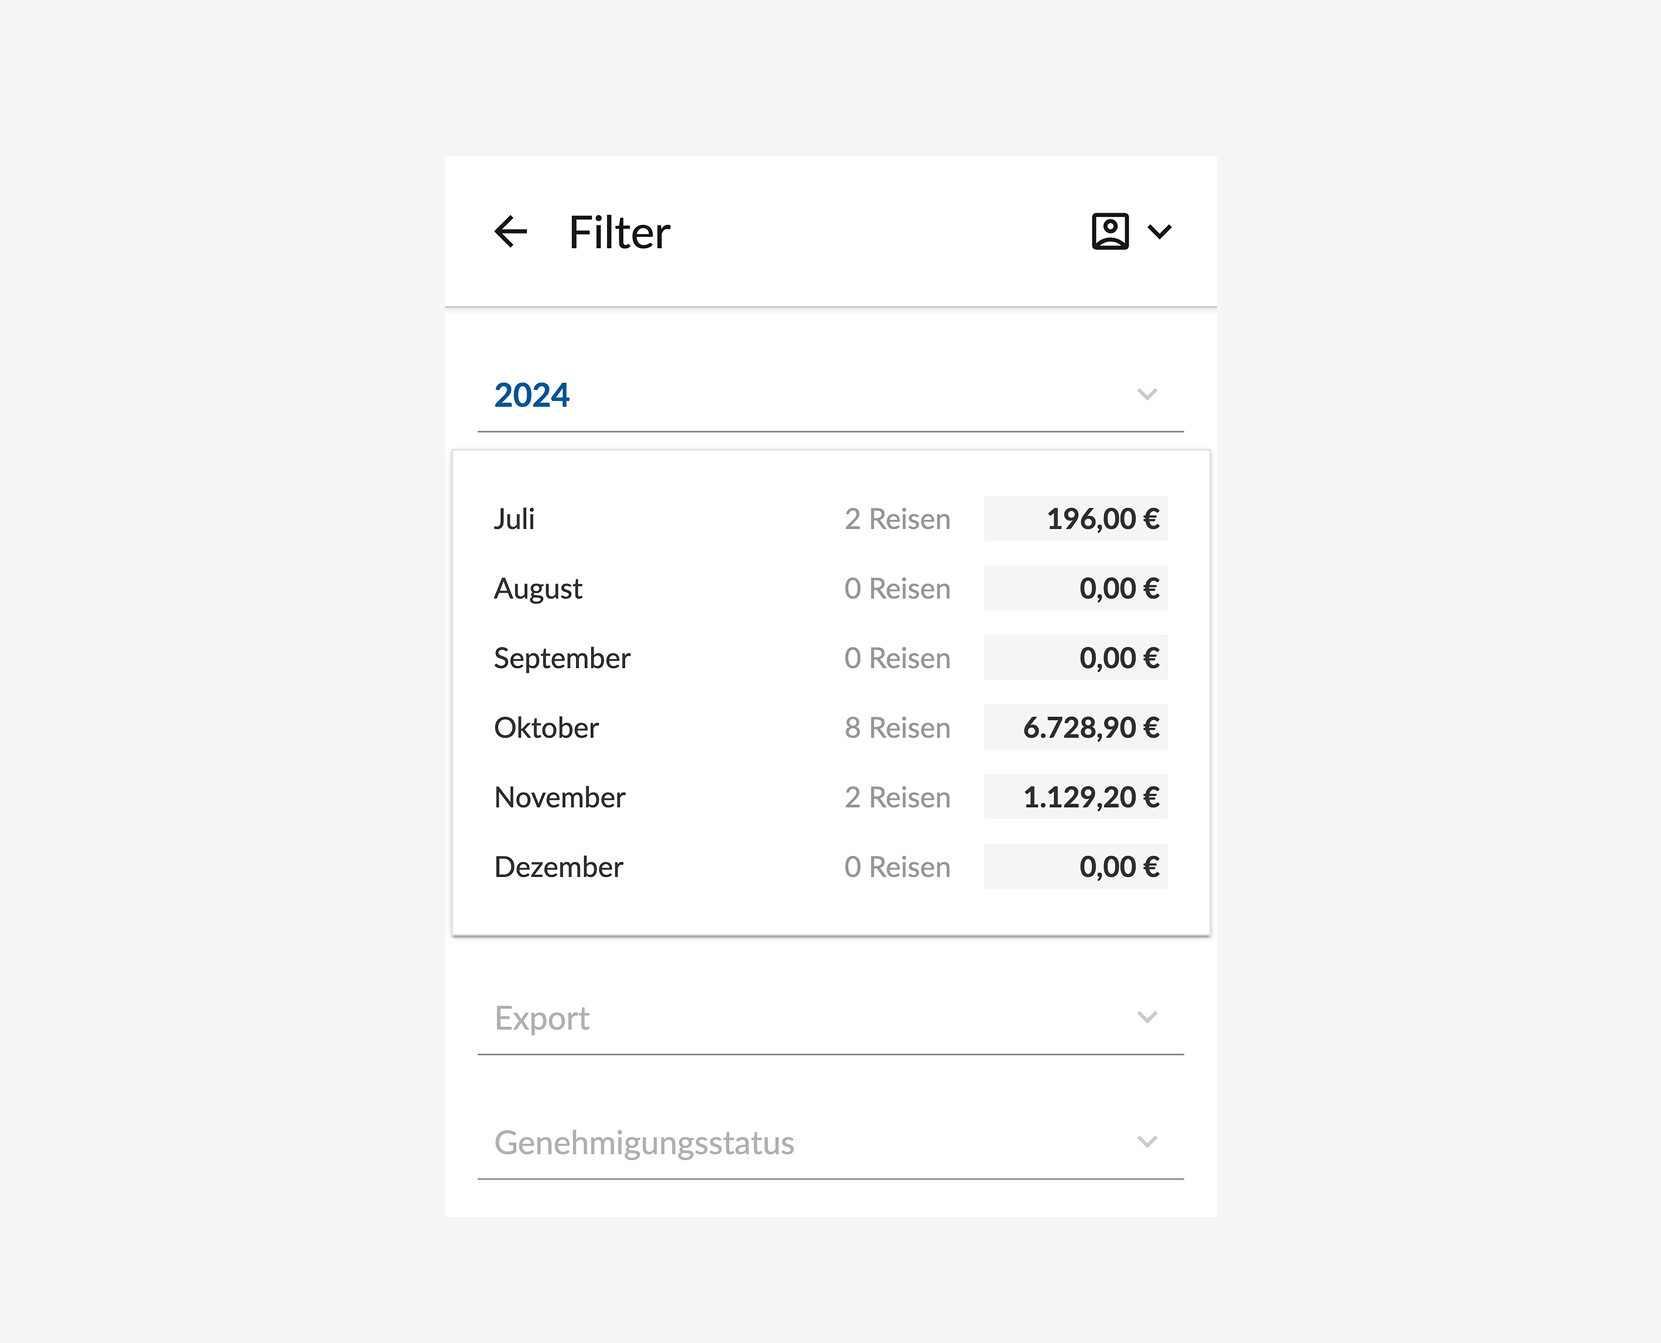Select the November month entry

pos(559,797)
